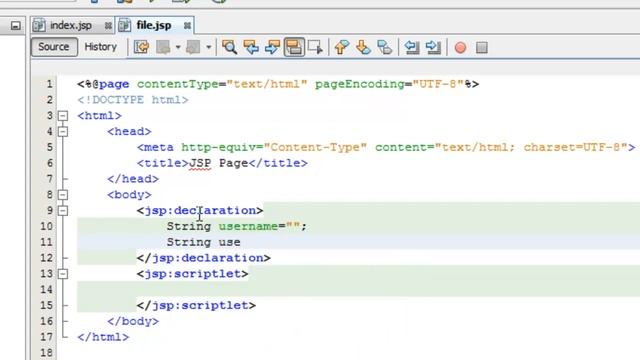Click the "UTF-8" string on line 1
This screenshot has width=640, height=360.
point(438,84)
